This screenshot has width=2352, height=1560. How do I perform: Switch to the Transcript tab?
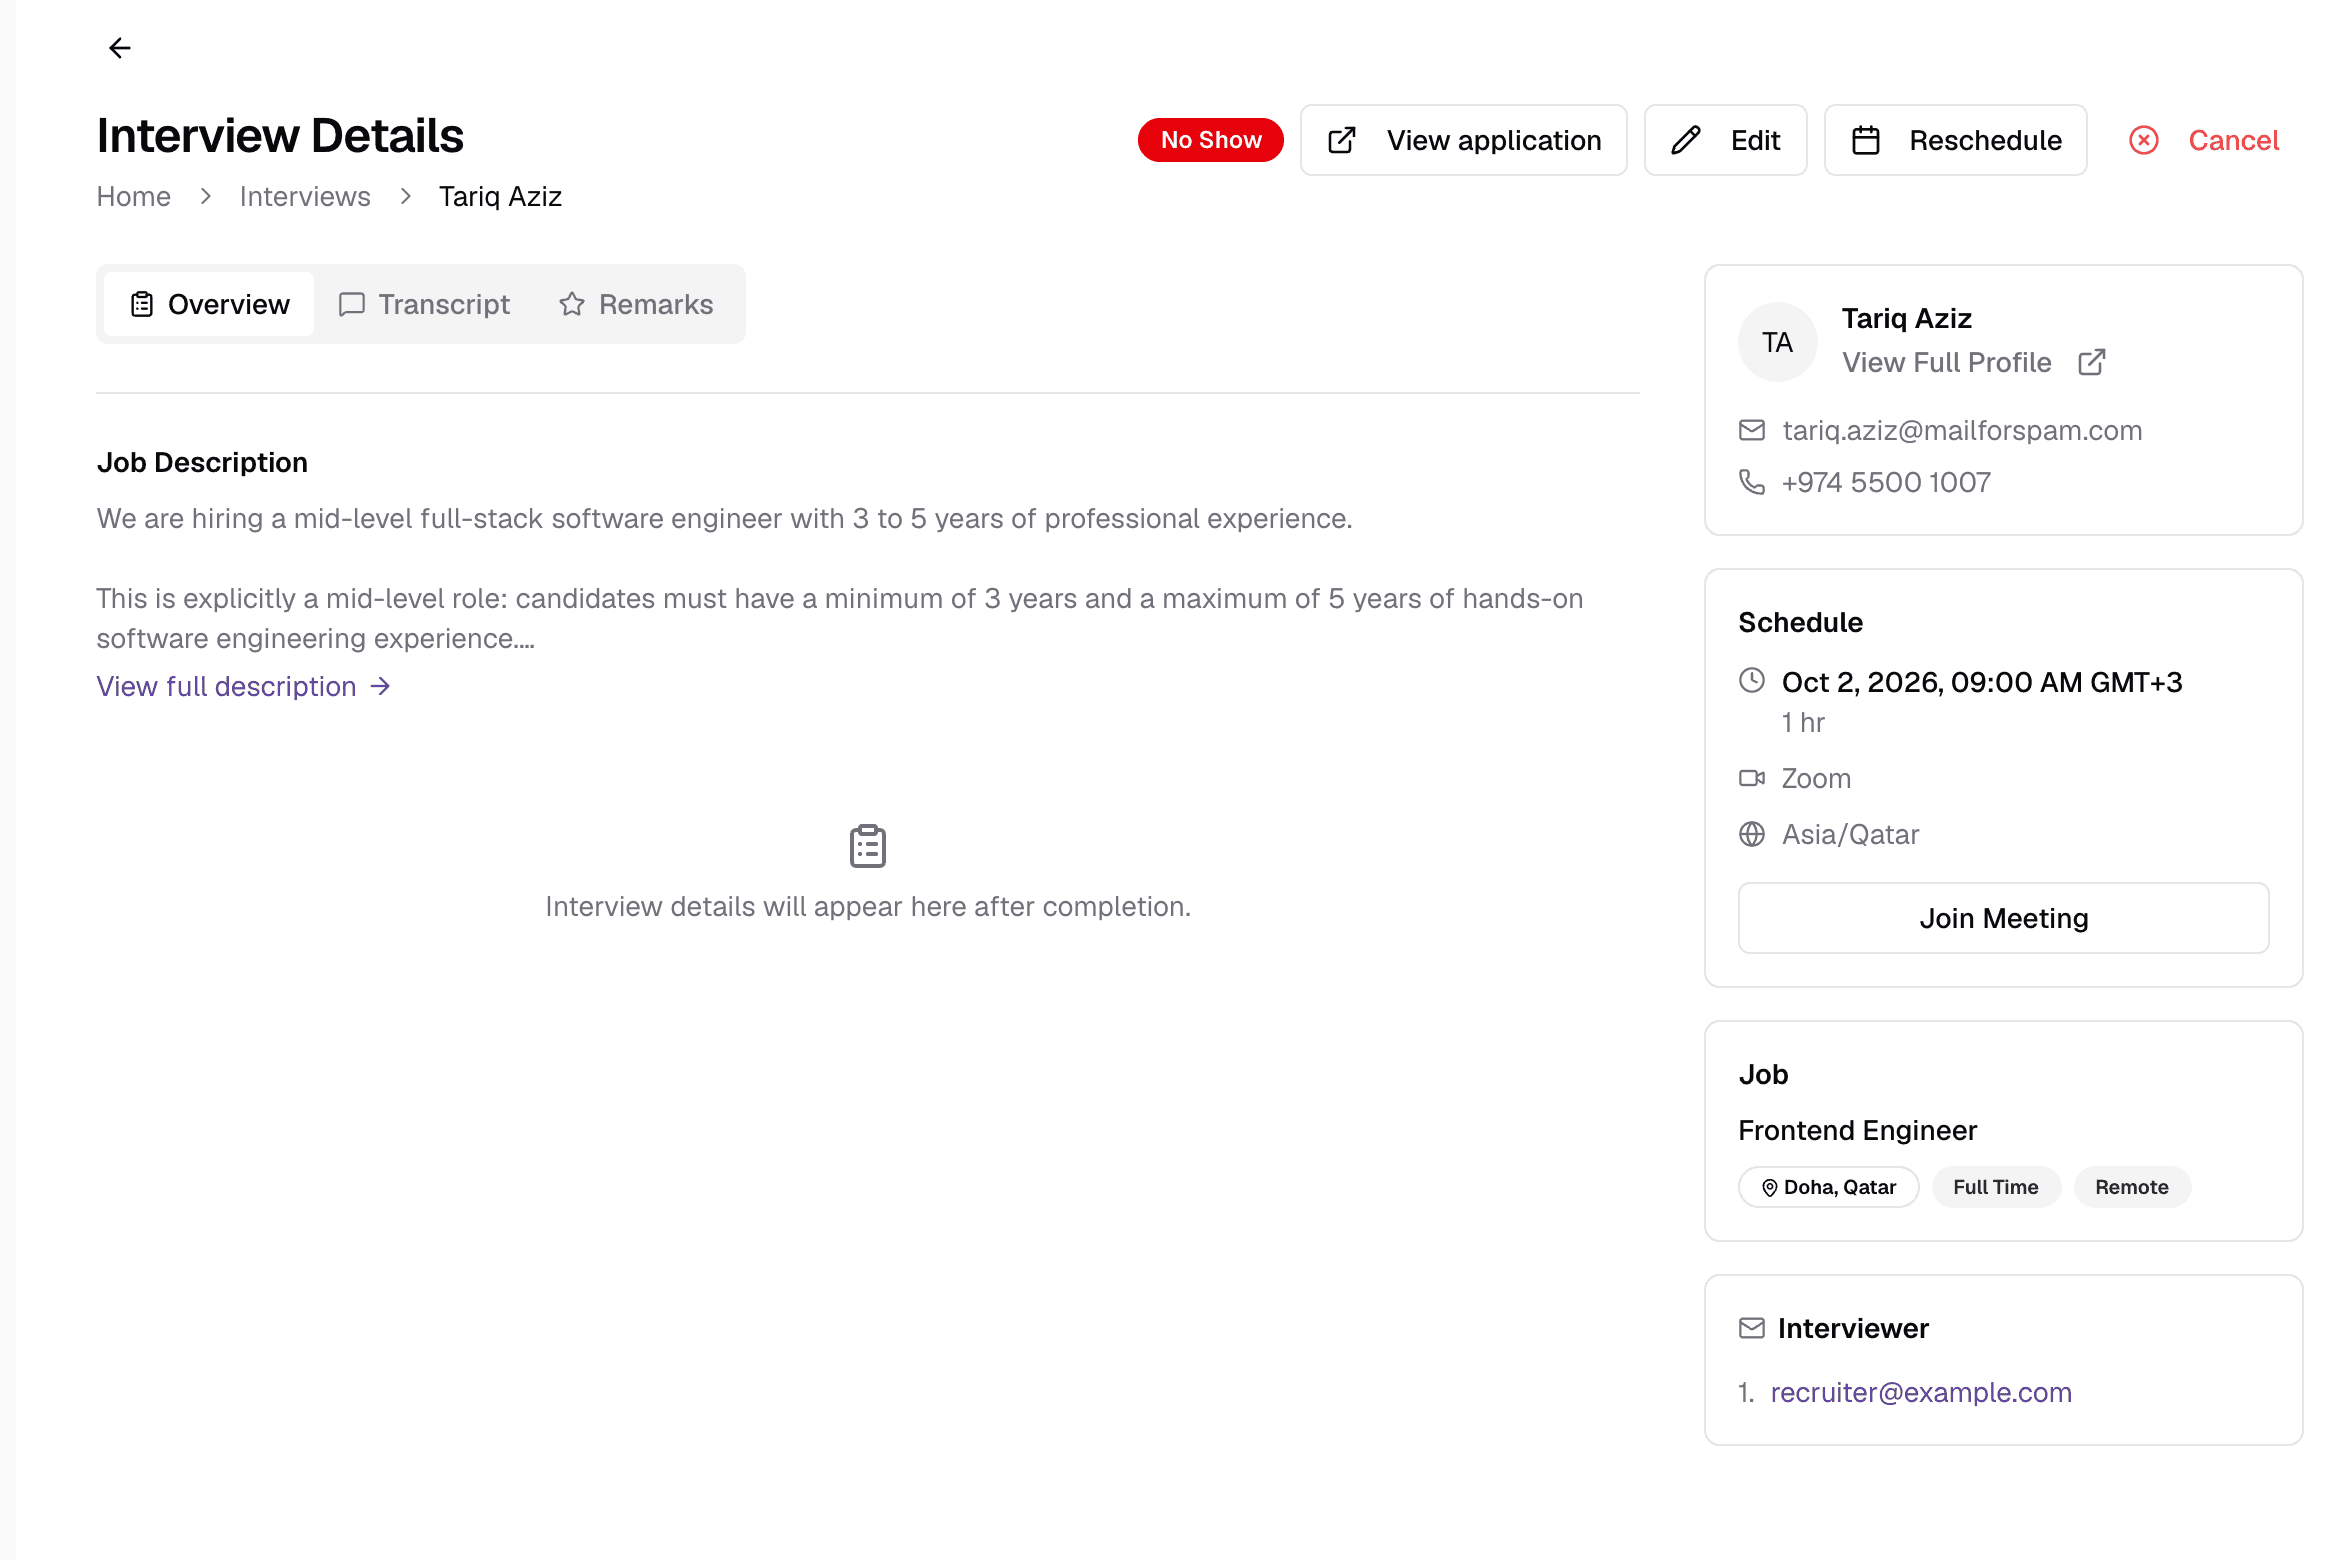424,304
